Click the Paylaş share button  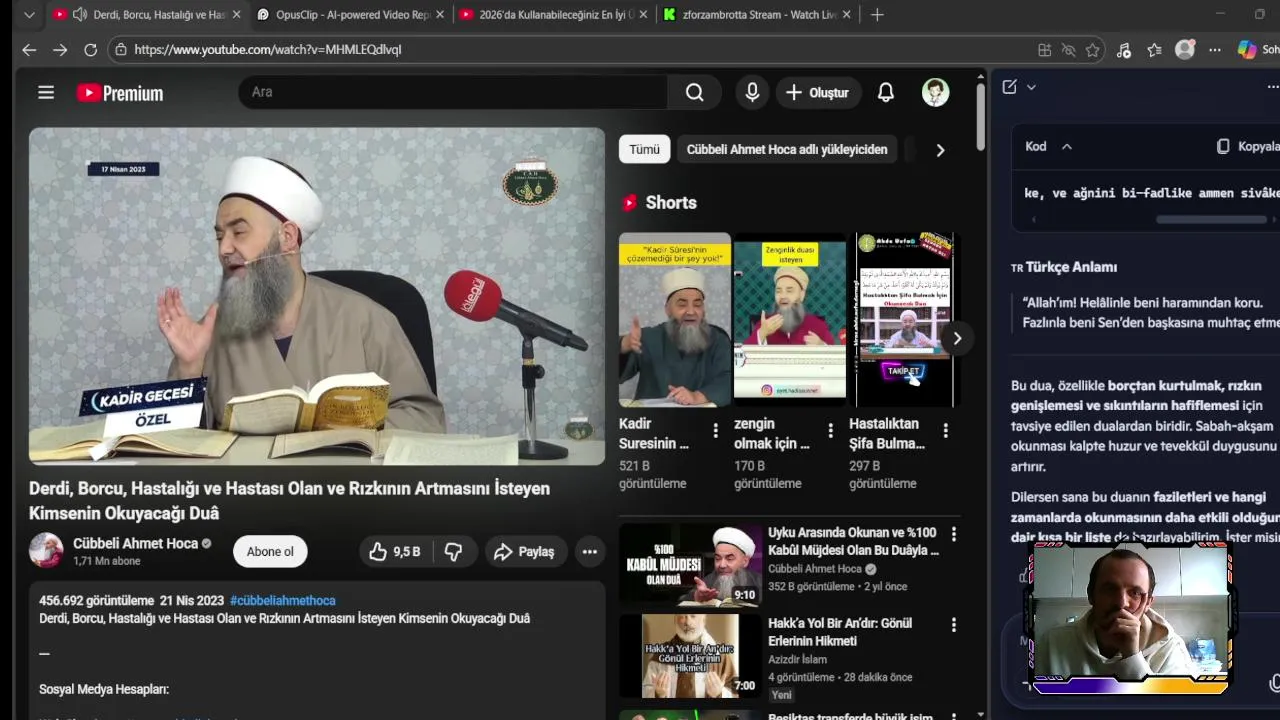click(525, 552)
